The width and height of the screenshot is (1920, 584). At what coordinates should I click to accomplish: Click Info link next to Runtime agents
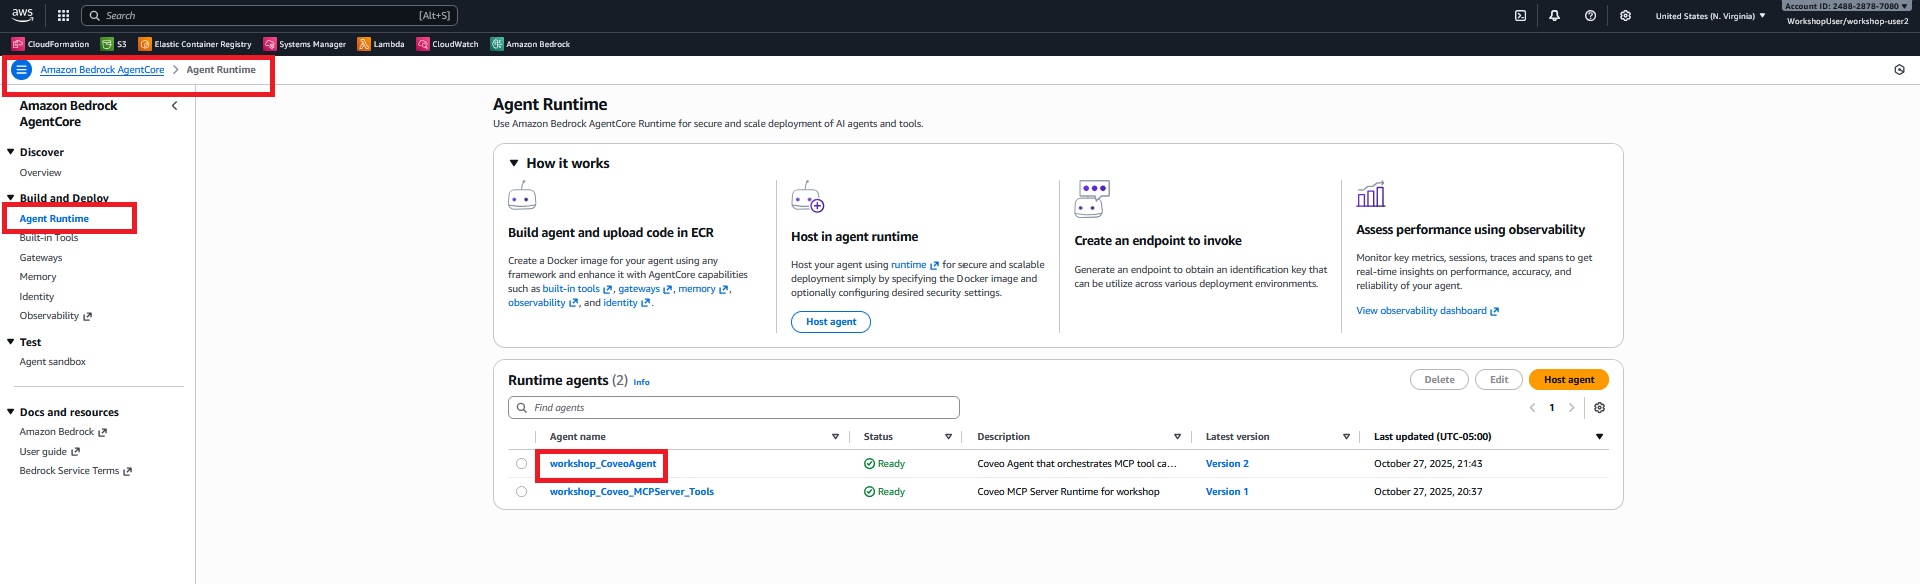[641, 382]
